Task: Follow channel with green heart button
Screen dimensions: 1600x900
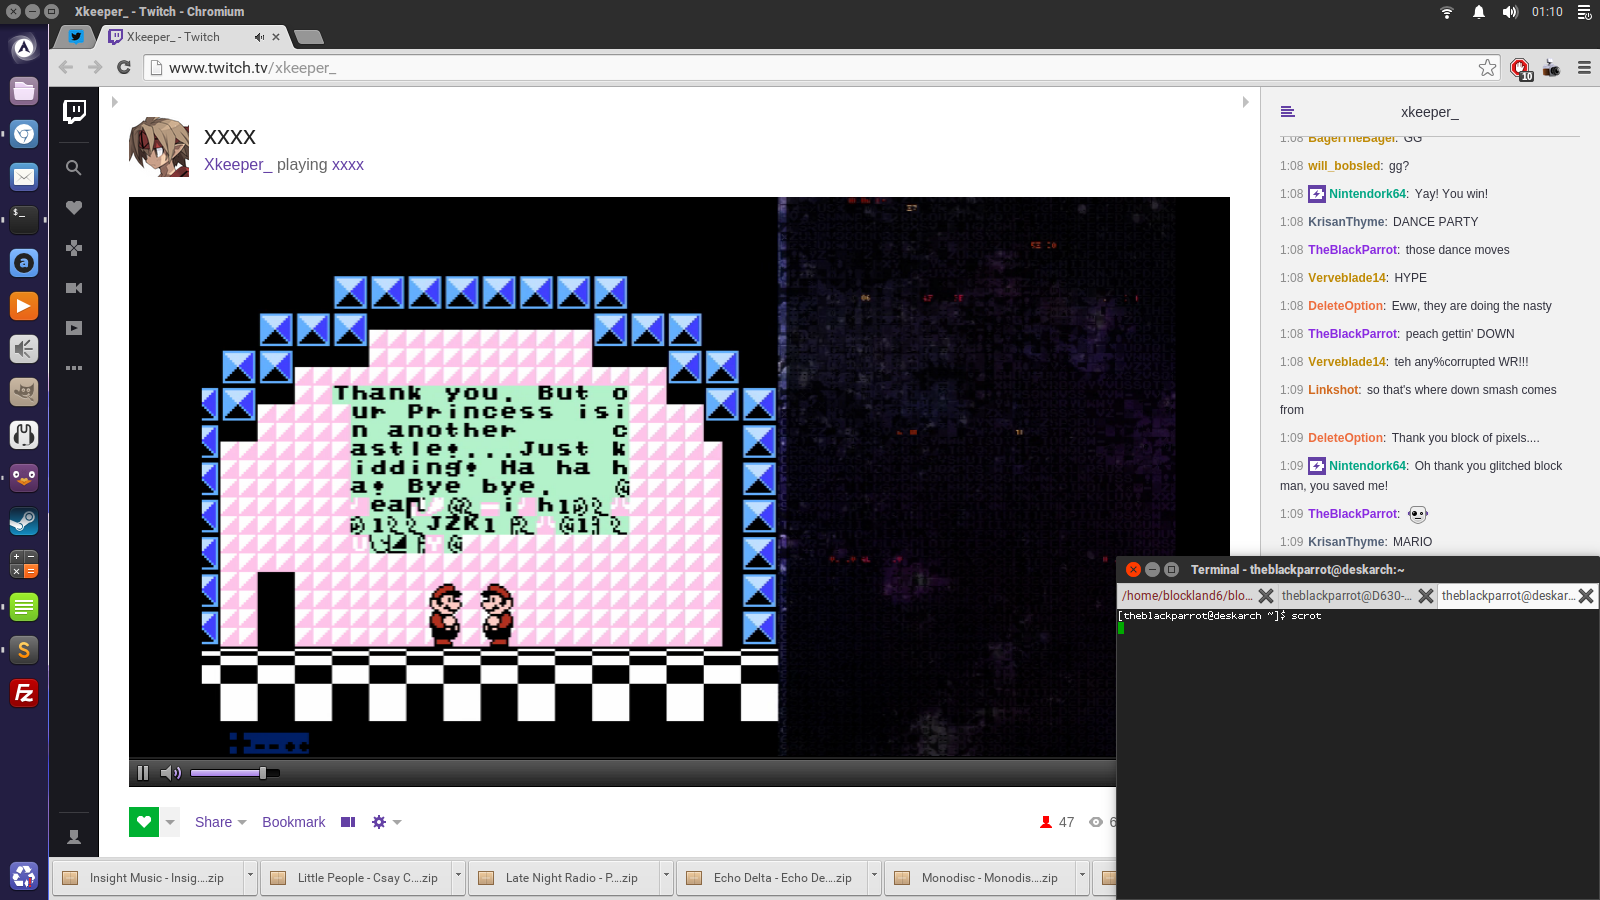Action: (144, 822)
